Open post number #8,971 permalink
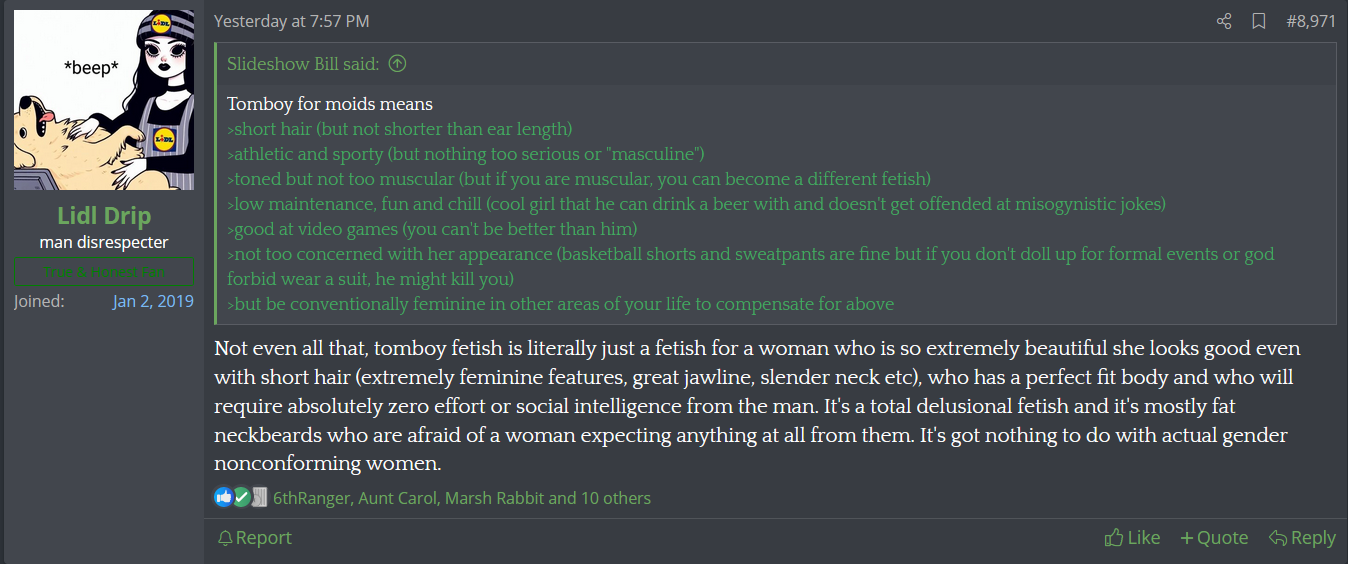Viewport: 1348px width, 564px height. tap(1310, 21)
